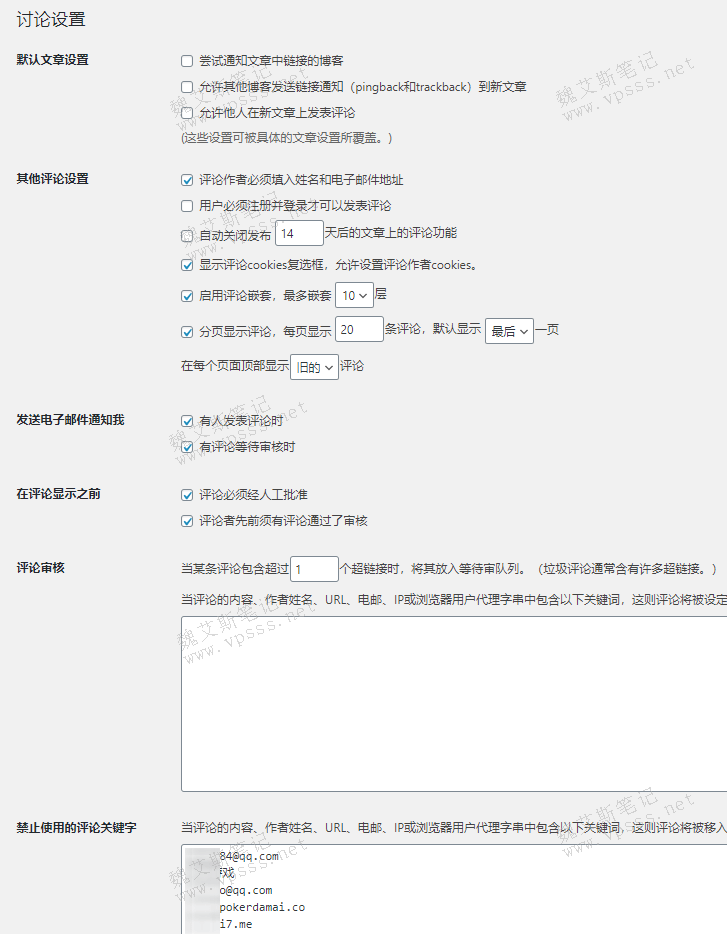Toggle 评论者先前须有评论通过了审核 checkbox
727x934 pixels.
coord(187,520)
